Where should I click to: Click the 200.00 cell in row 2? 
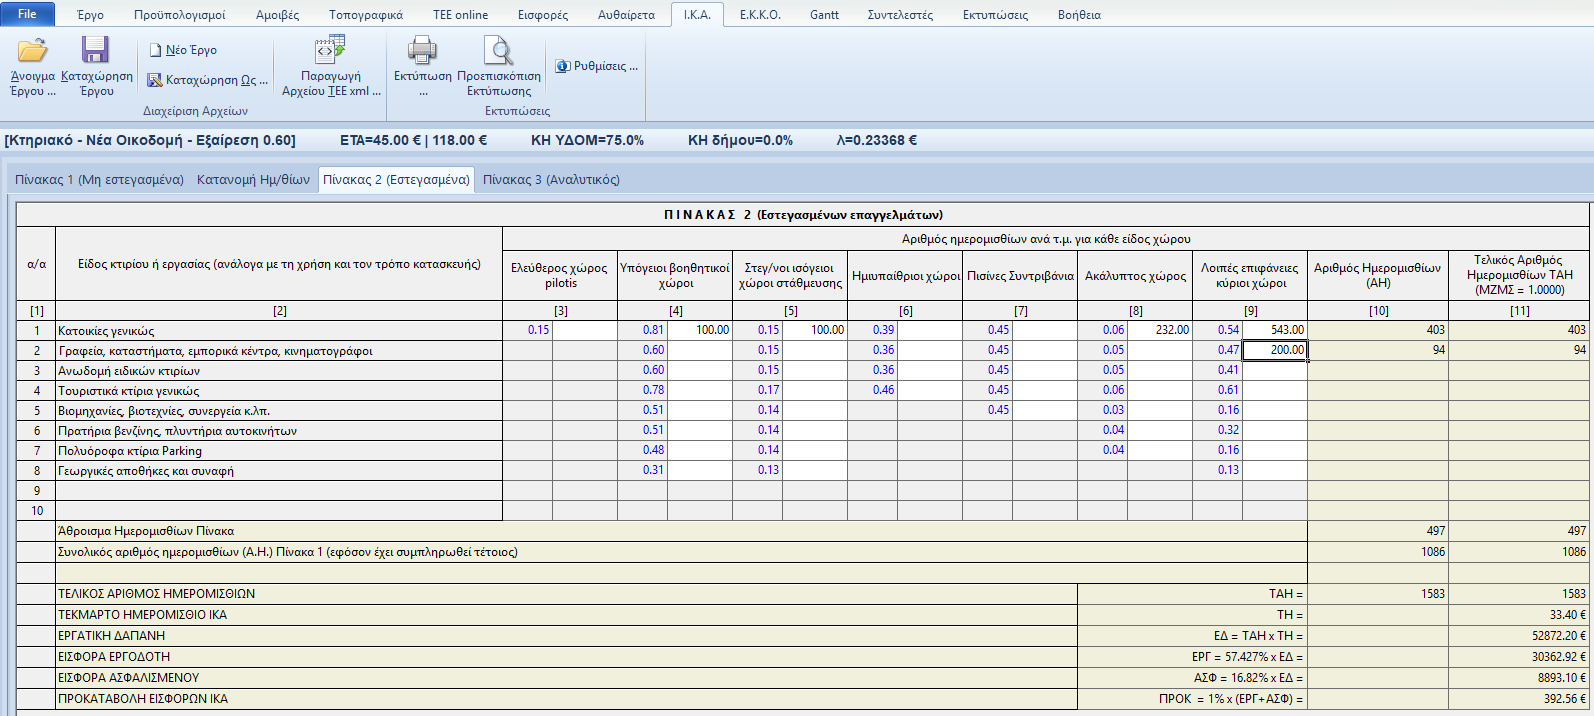click(1275, 350)
